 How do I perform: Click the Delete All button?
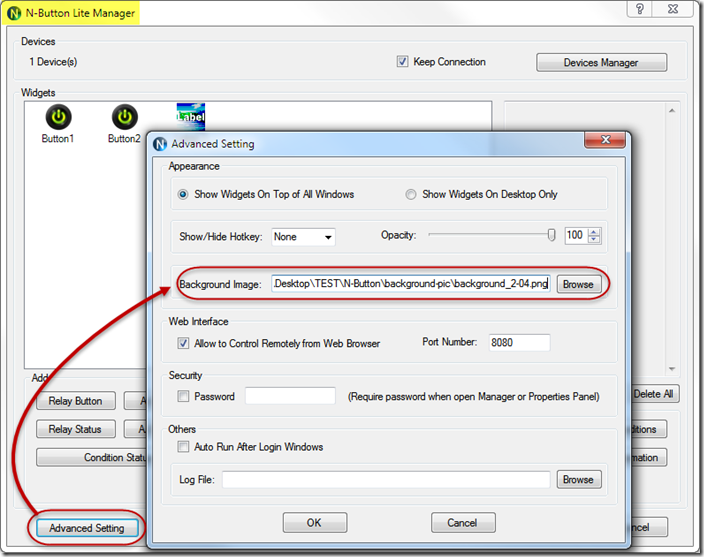point(655,394)
